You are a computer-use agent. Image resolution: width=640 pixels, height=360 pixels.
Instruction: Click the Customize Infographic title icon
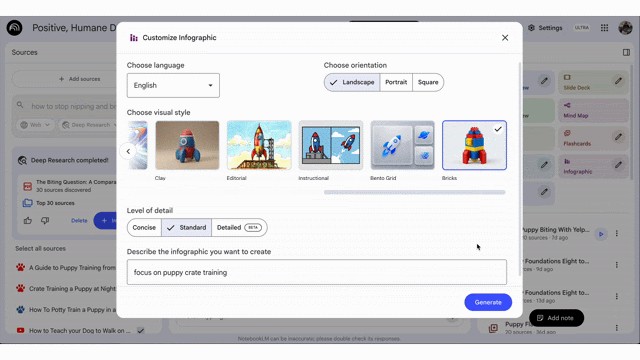point(133,38)
